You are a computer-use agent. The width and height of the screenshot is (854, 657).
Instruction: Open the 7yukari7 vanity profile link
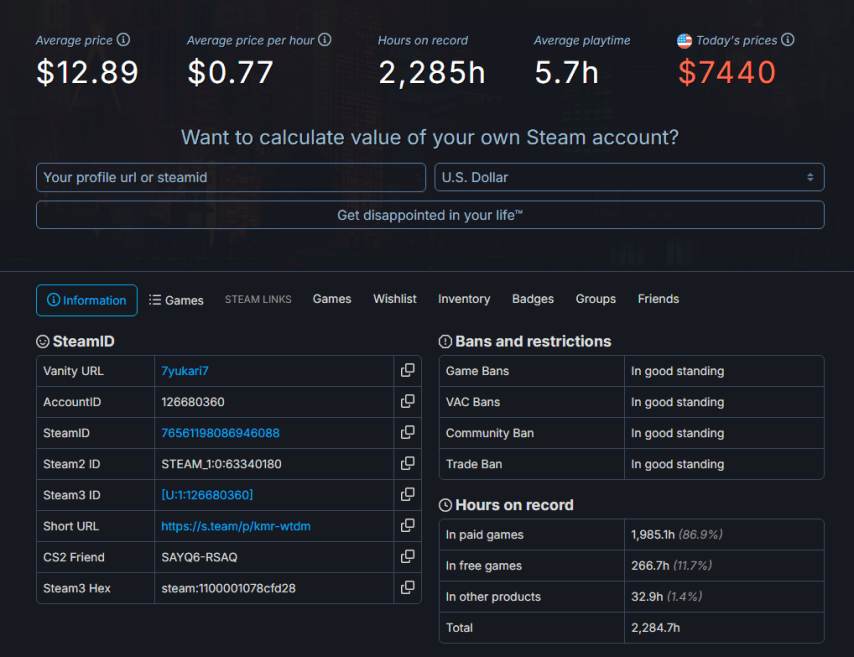pyautogui.click(x=183, y=370)
